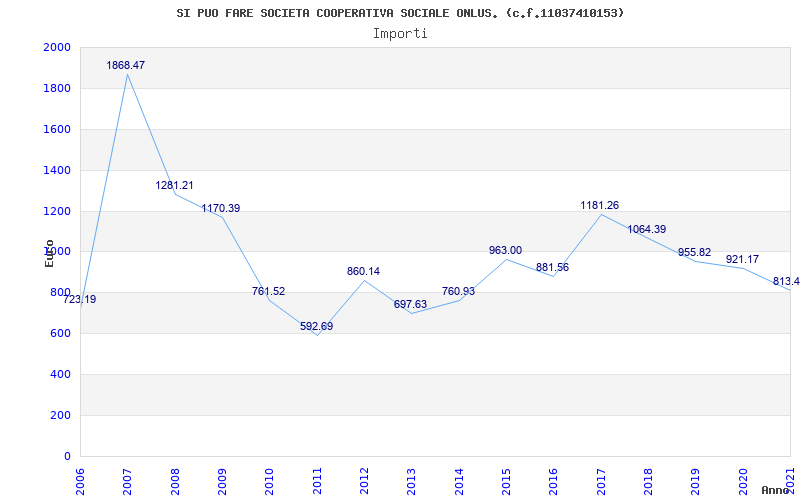Click the 955.82 data label
This screenshot has width=800, height=500.
[694, 253]
